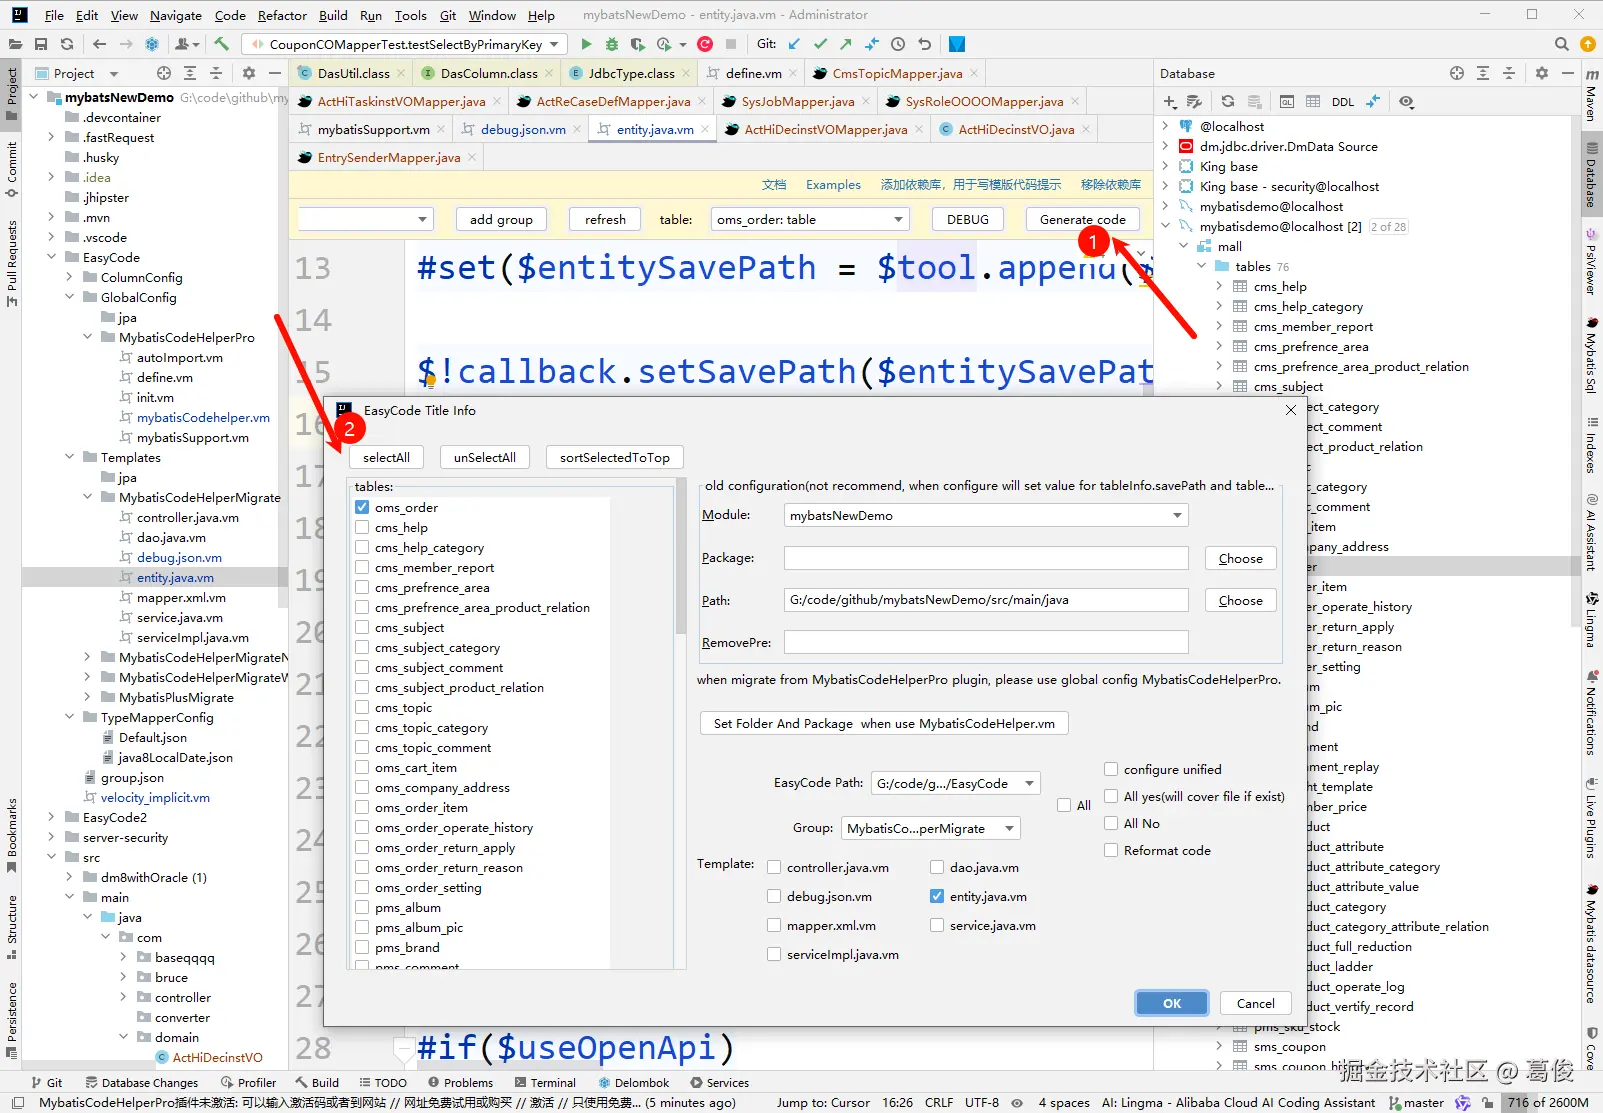This screenshot has width=1603, height=1113.
Task: View DDL using the Database panel DDL icon
Action: coord(1343,101)
